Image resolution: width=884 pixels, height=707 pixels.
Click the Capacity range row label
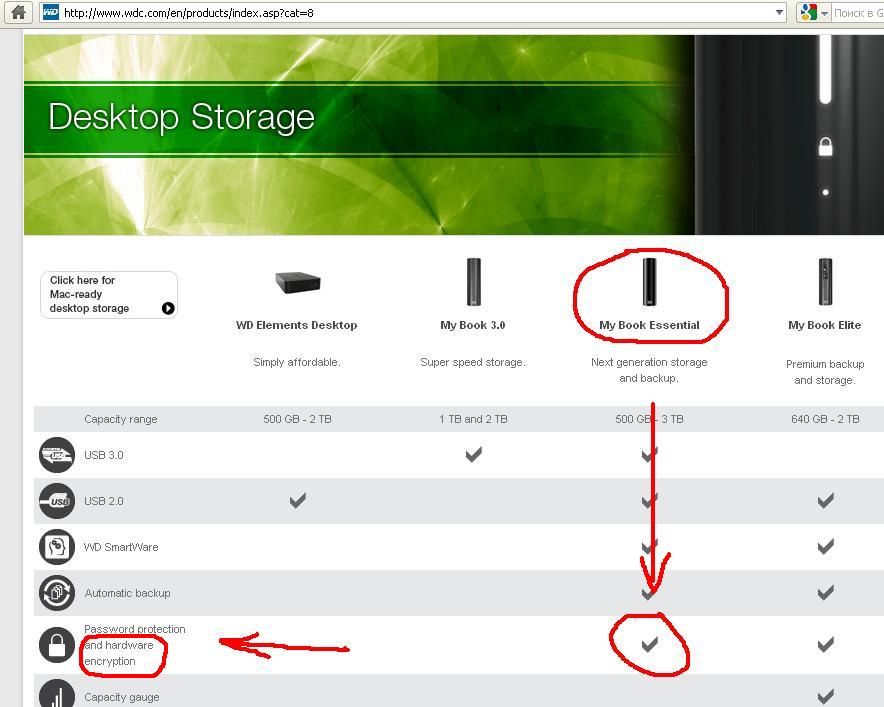click(121, 419)
